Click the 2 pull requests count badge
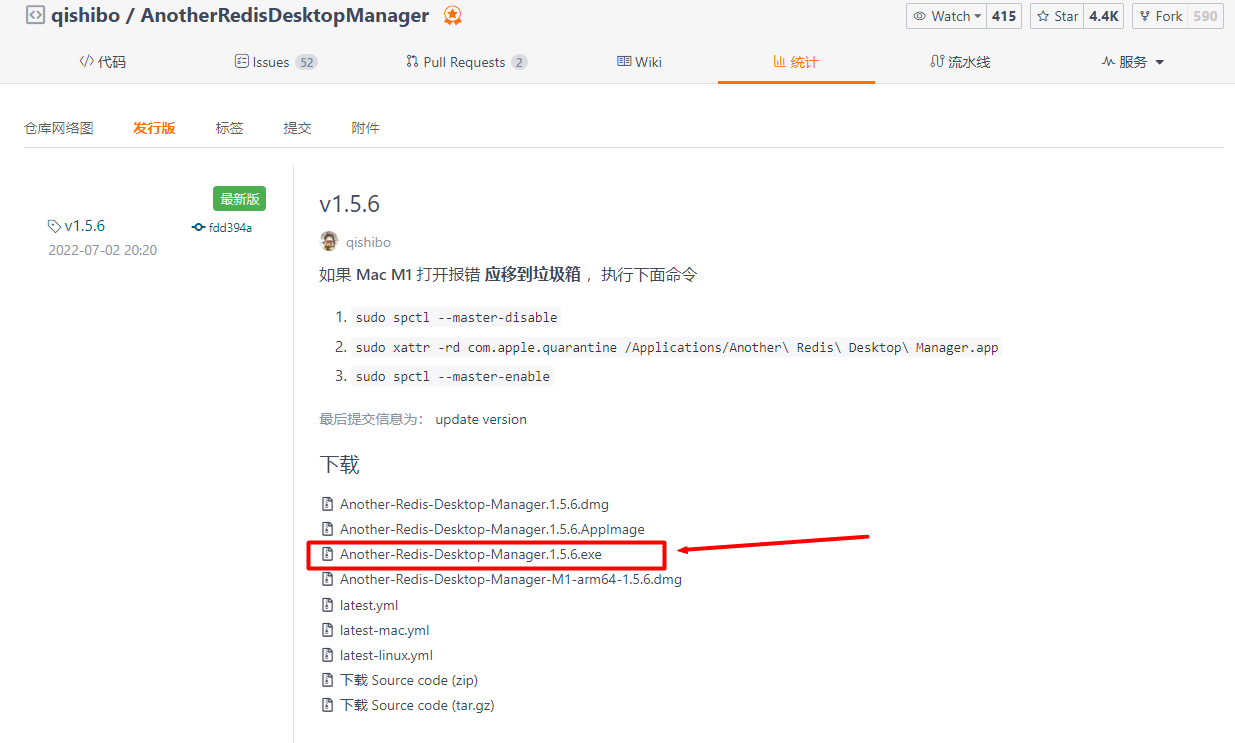Screen dimensions: 1235x743 click(x=519, y=62)
